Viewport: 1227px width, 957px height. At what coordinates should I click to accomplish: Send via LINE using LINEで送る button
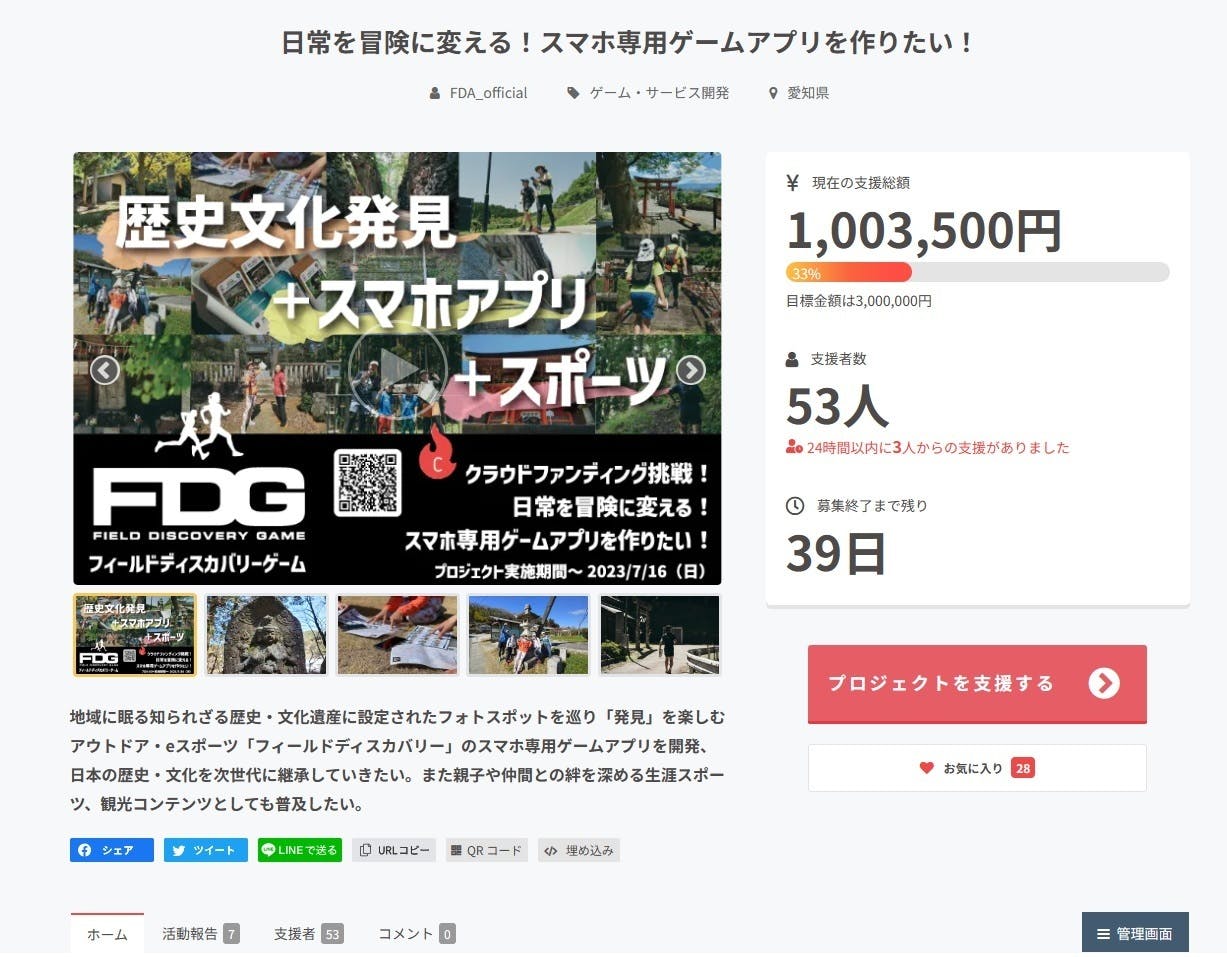pyautogui.click(x=300, y=850)
